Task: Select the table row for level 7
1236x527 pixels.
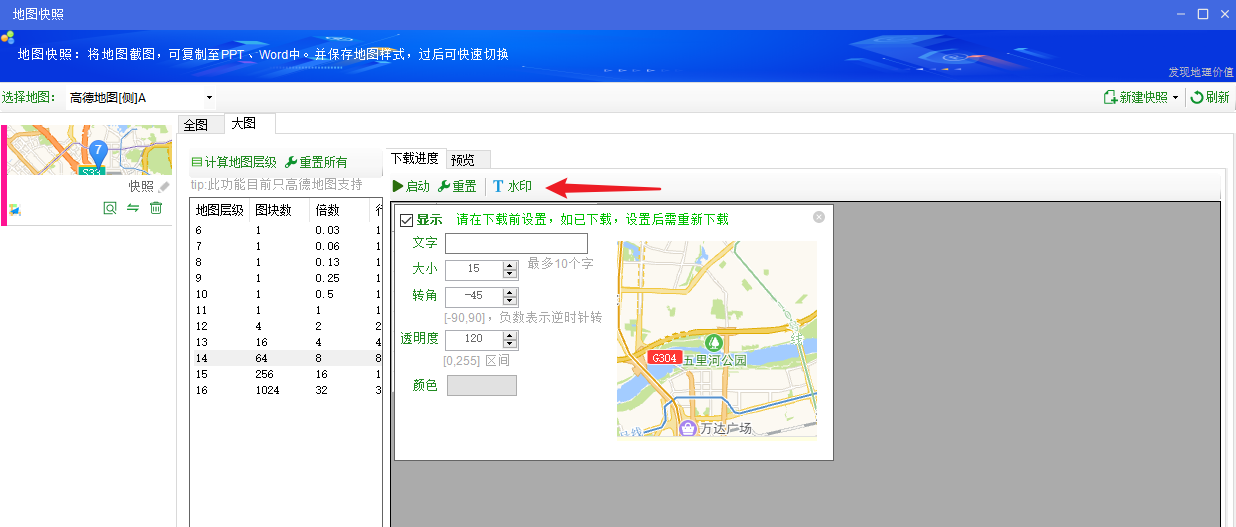Action: 286,247
